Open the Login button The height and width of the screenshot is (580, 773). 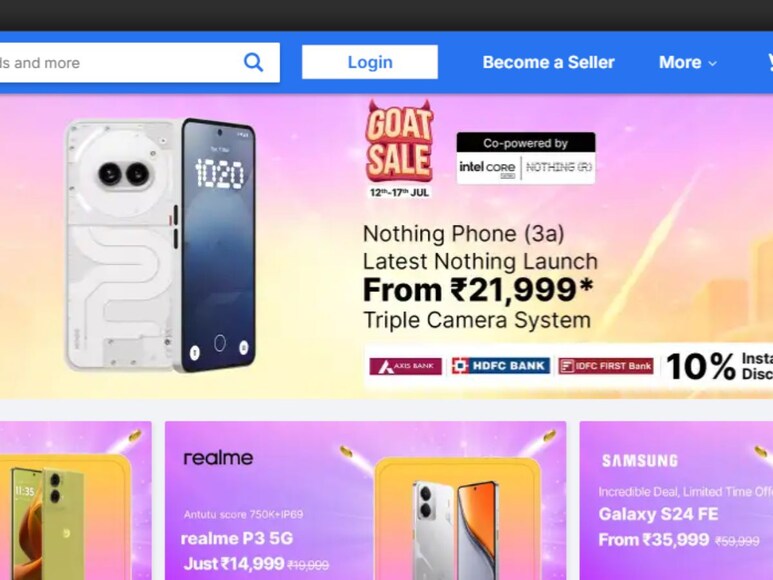click(370, 62)
